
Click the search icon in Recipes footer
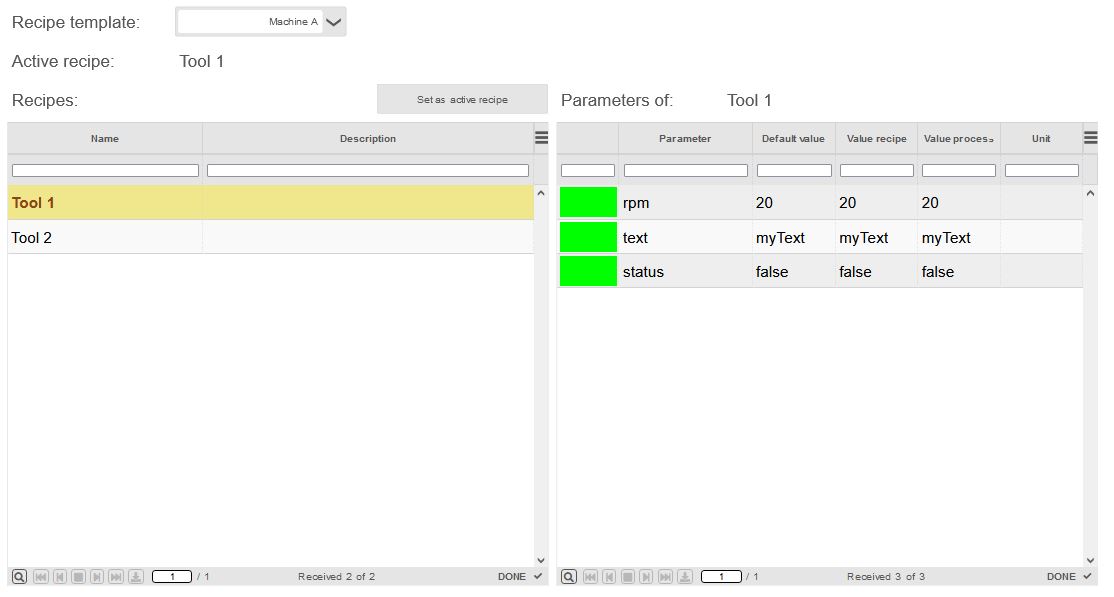click(18, 577)
